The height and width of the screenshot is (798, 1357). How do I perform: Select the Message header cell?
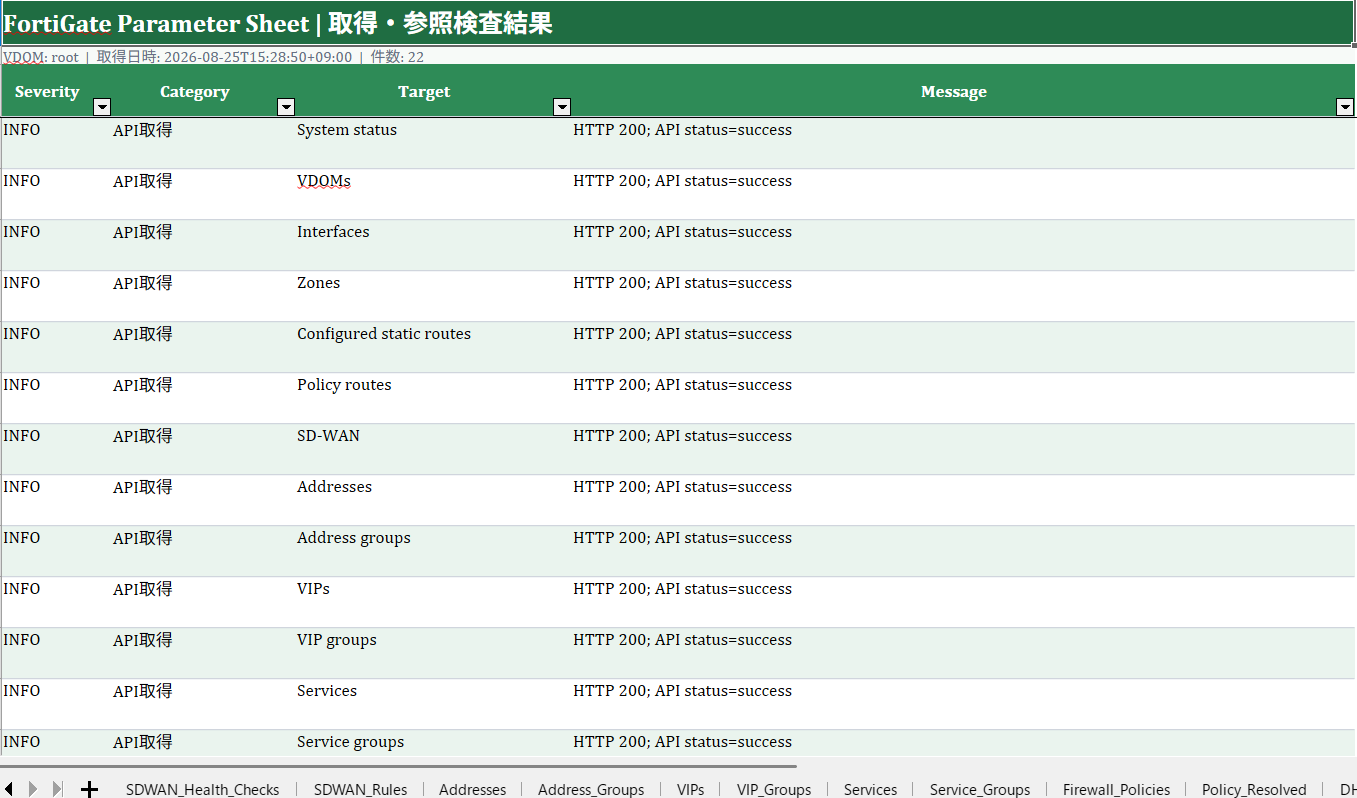[x=963, y=91]
